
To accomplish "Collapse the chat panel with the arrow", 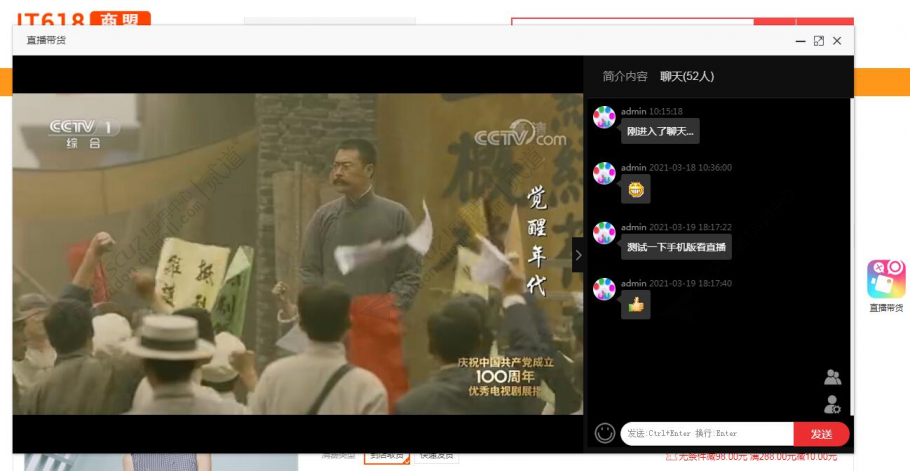I will coord(578,255).
